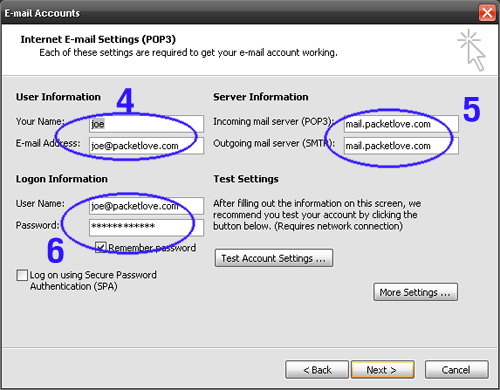Click the "After filling out the information" paragraph
Screen dimensions: 500x390
point(317,215)
